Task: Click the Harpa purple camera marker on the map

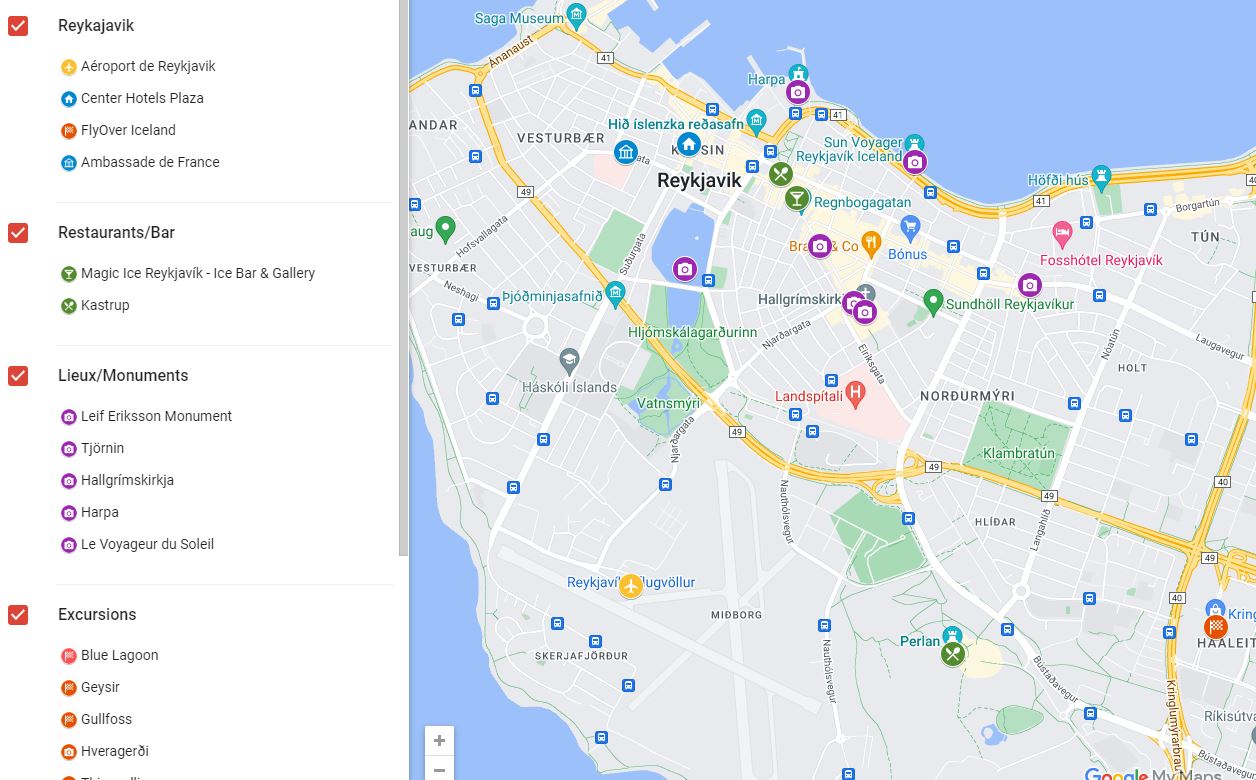Action: 797,93
